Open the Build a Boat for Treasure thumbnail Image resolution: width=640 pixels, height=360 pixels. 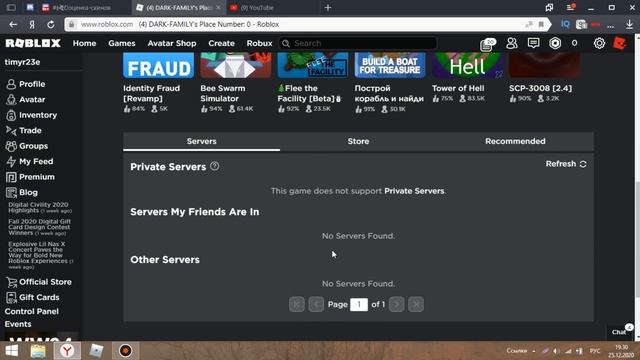click(390, 65)
